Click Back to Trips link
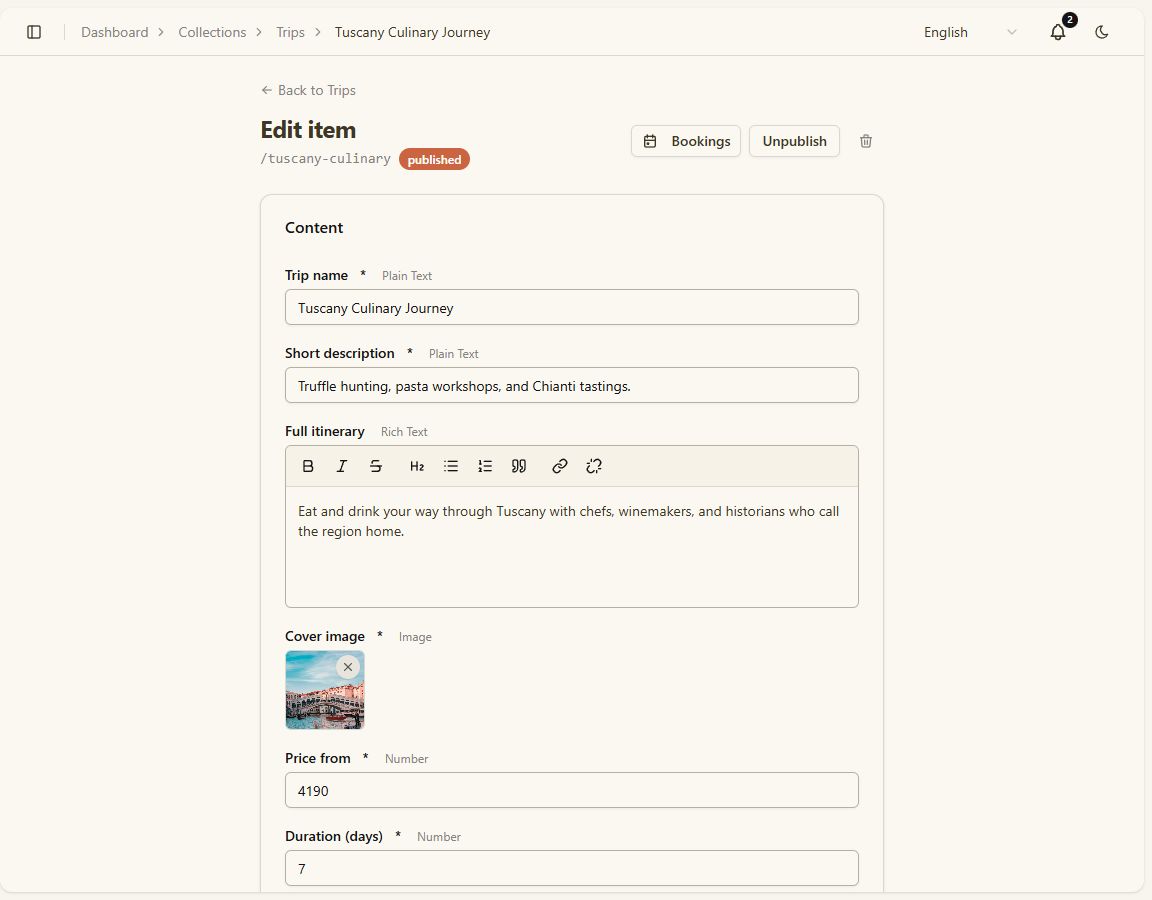1152x900 pixels. [x=309, y=90]
